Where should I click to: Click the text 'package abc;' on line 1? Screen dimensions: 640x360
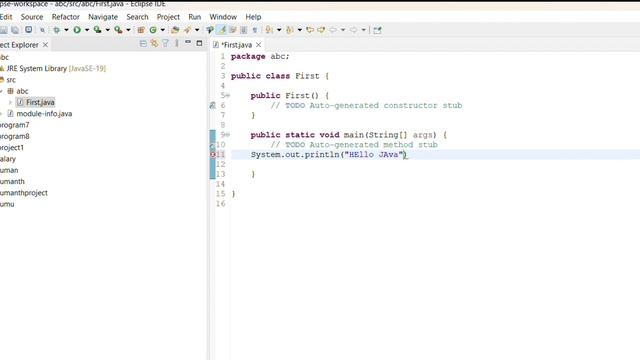[x=260, y=56]
